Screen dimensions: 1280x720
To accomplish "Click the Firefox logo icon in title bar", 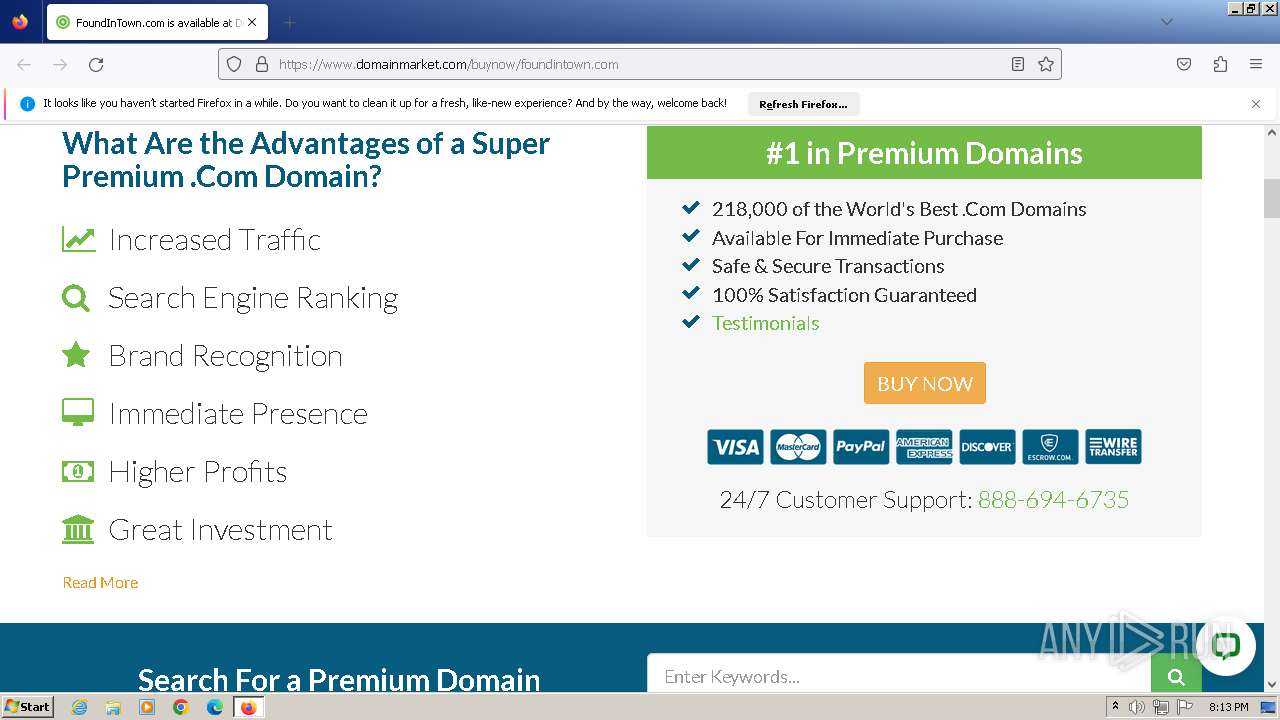I will click(x=20, y=21).
